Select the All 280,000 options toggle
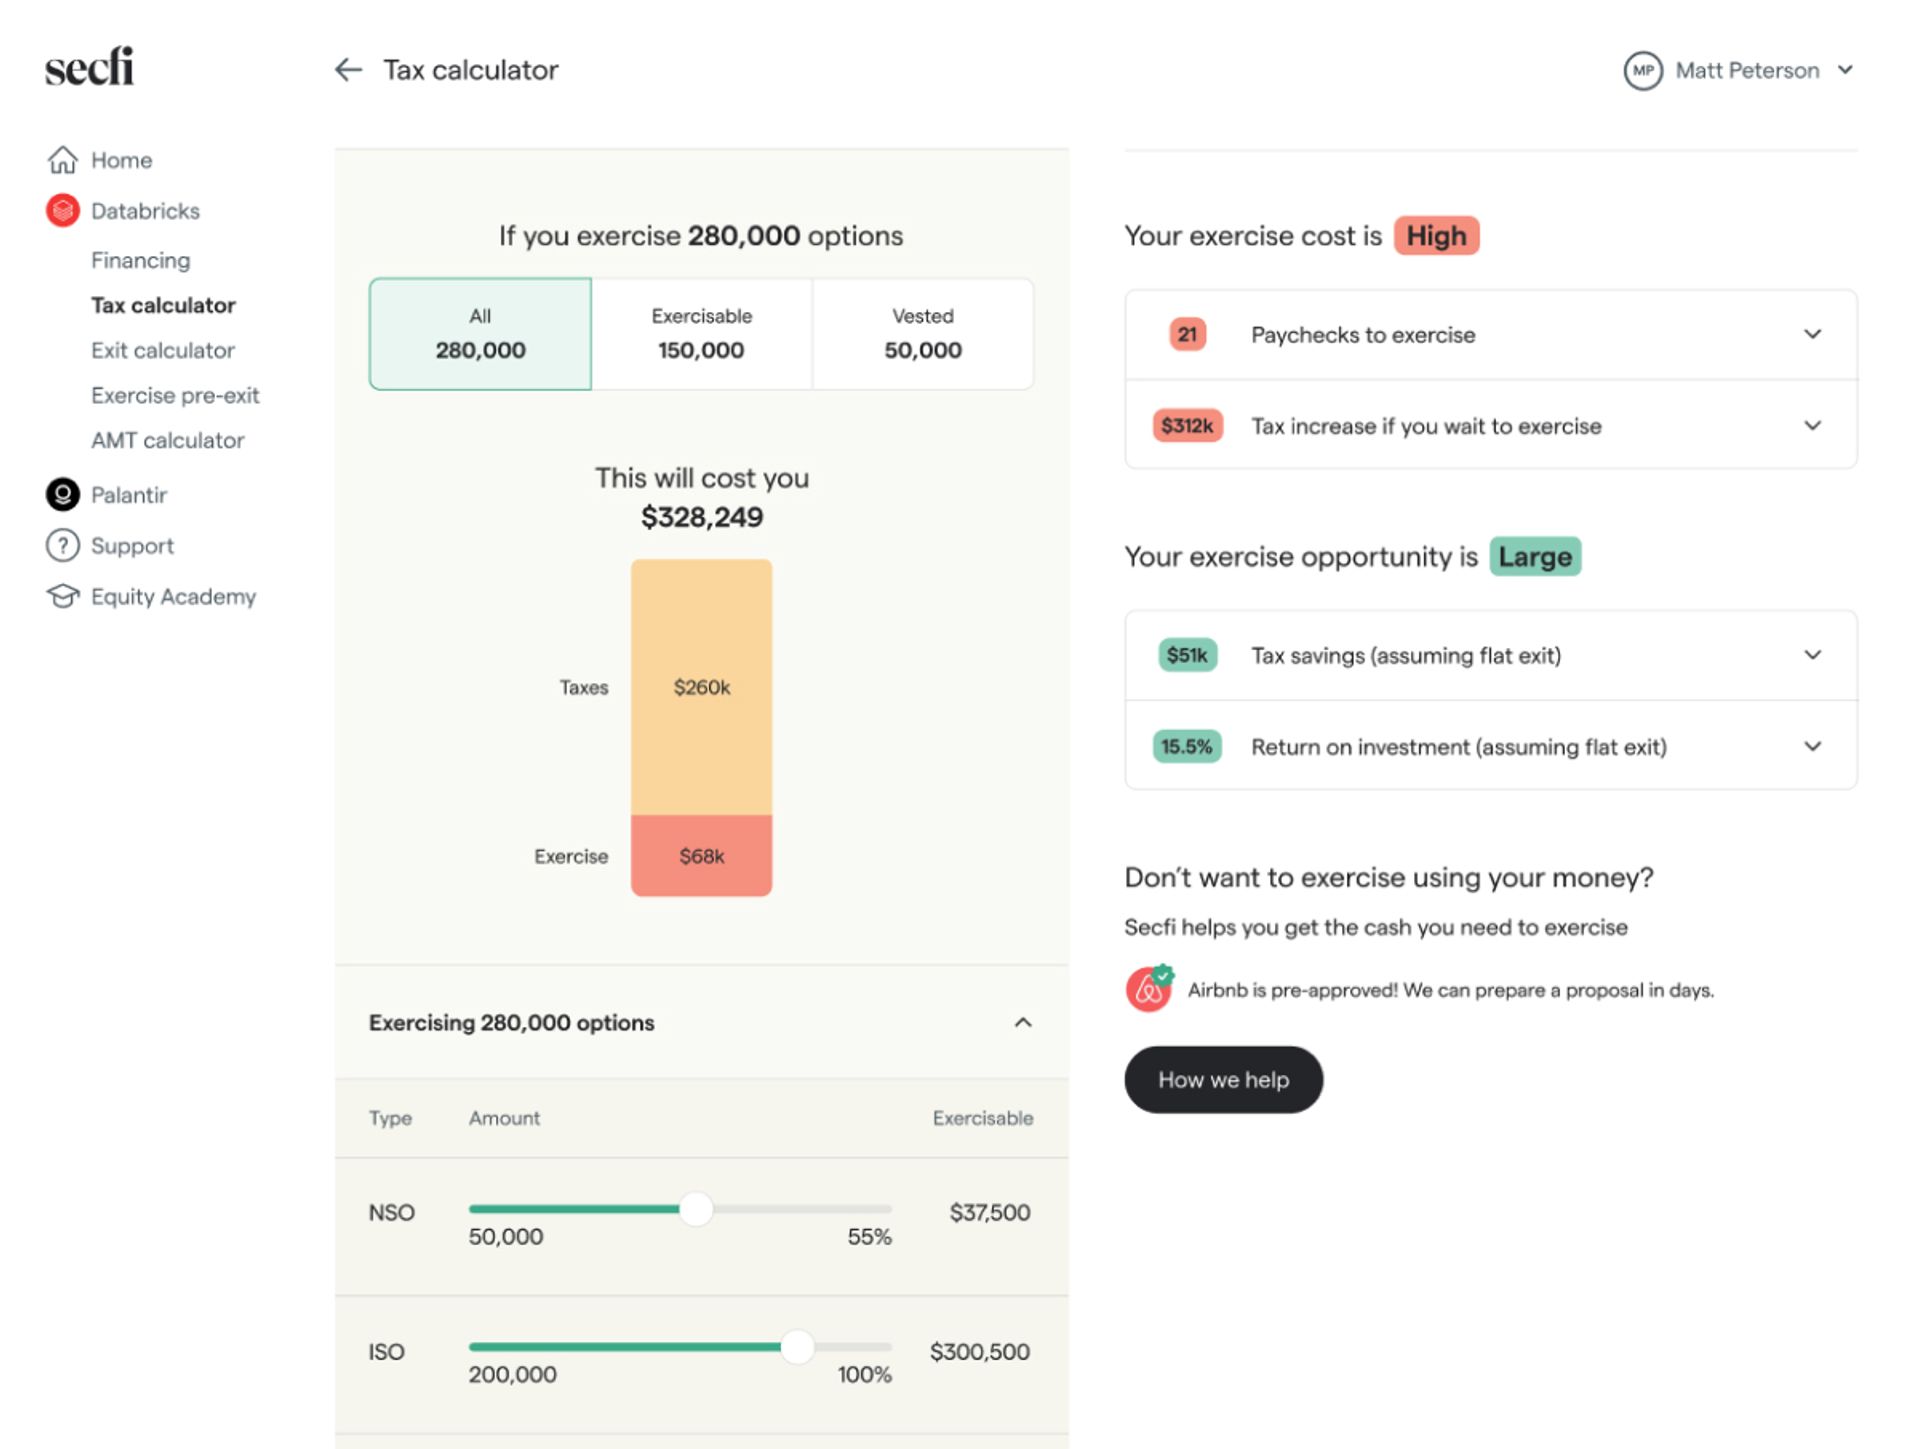Image resolution: width=1919 pixels, height=1449 pixels. pyautogui.click(x=480, y=334)
